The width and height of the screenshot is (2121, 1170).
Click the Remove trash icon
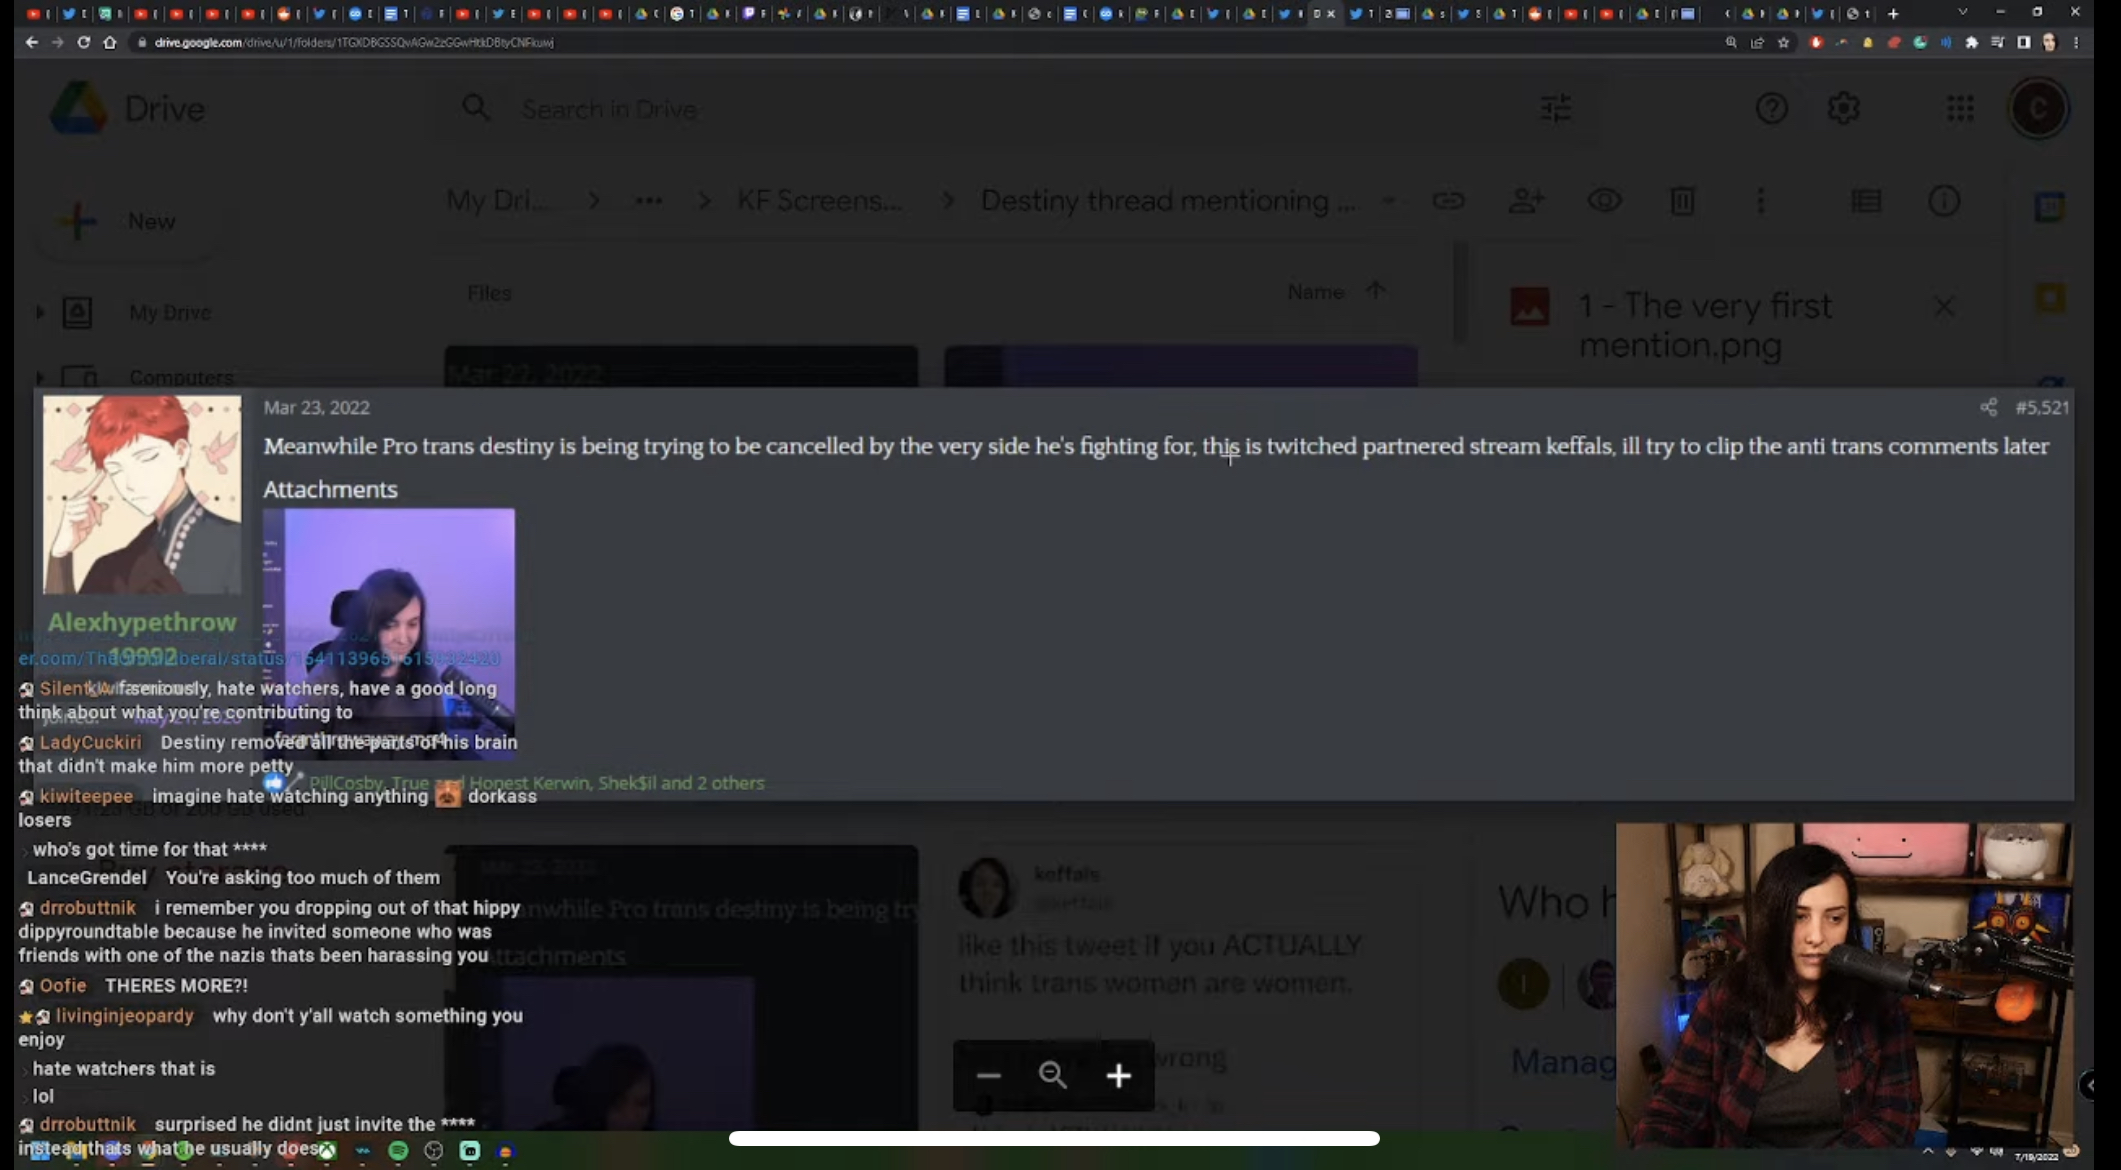pyautogui.click(x=1682, y=201)
